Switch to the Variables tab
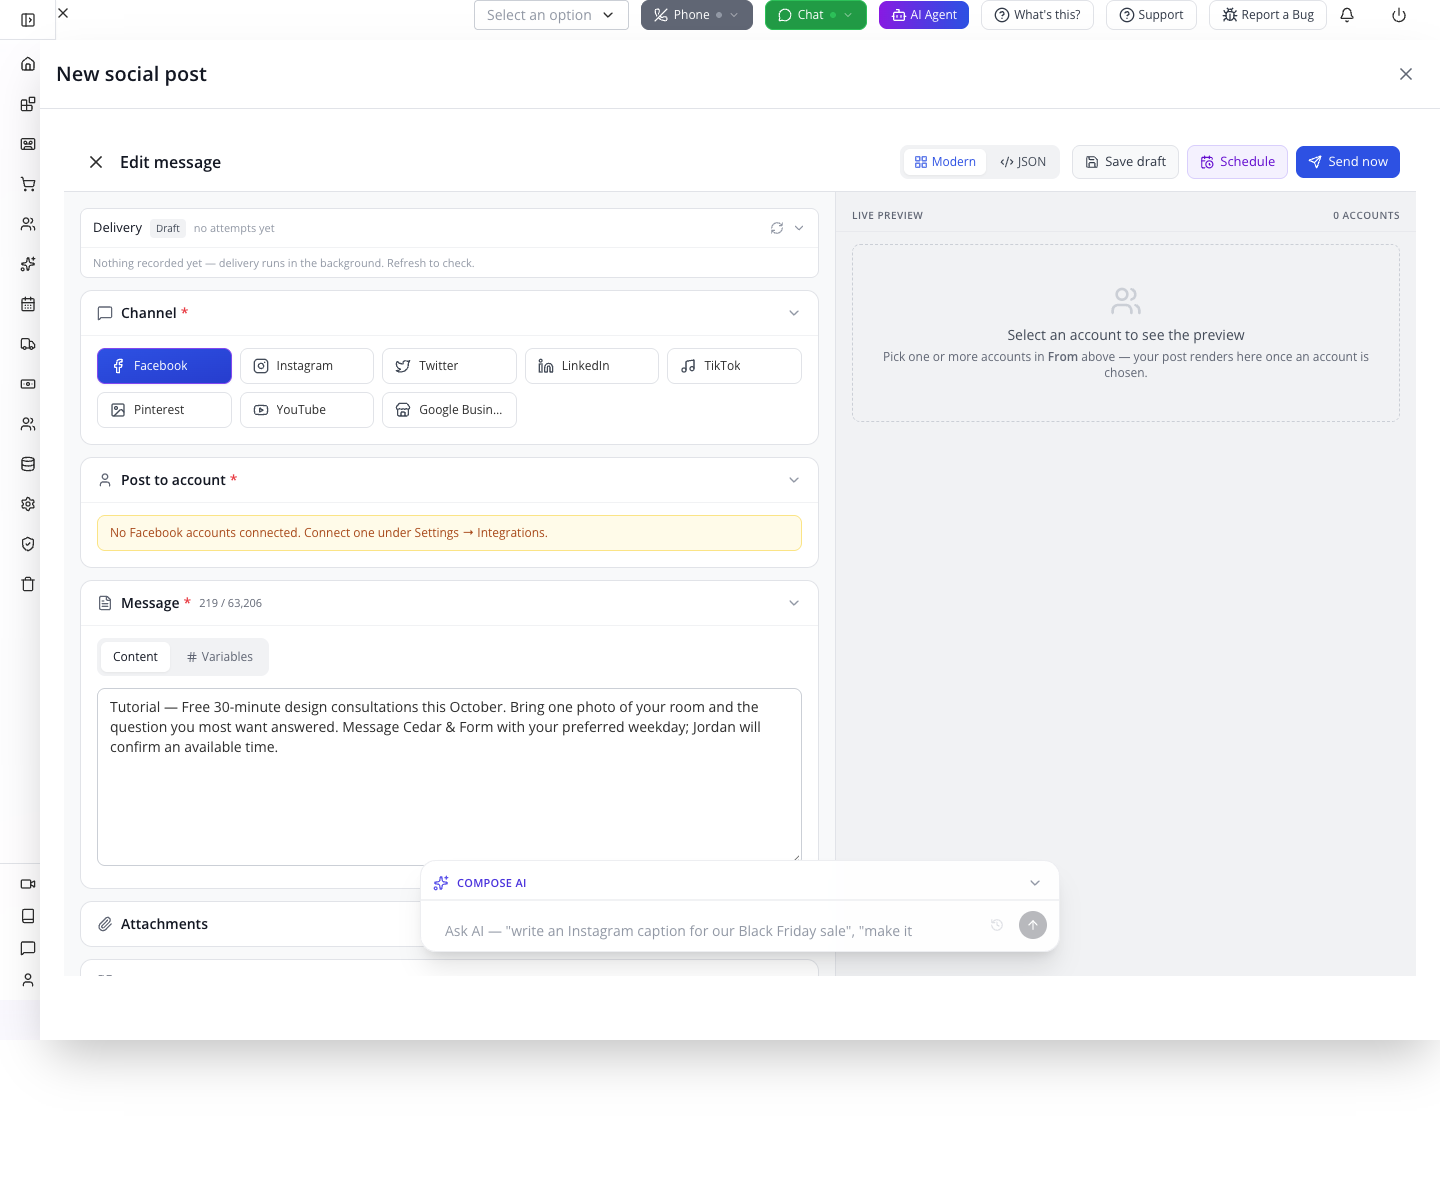Screen dimensions: 1440x1200 pyautogui.click(x=220, y=657)
